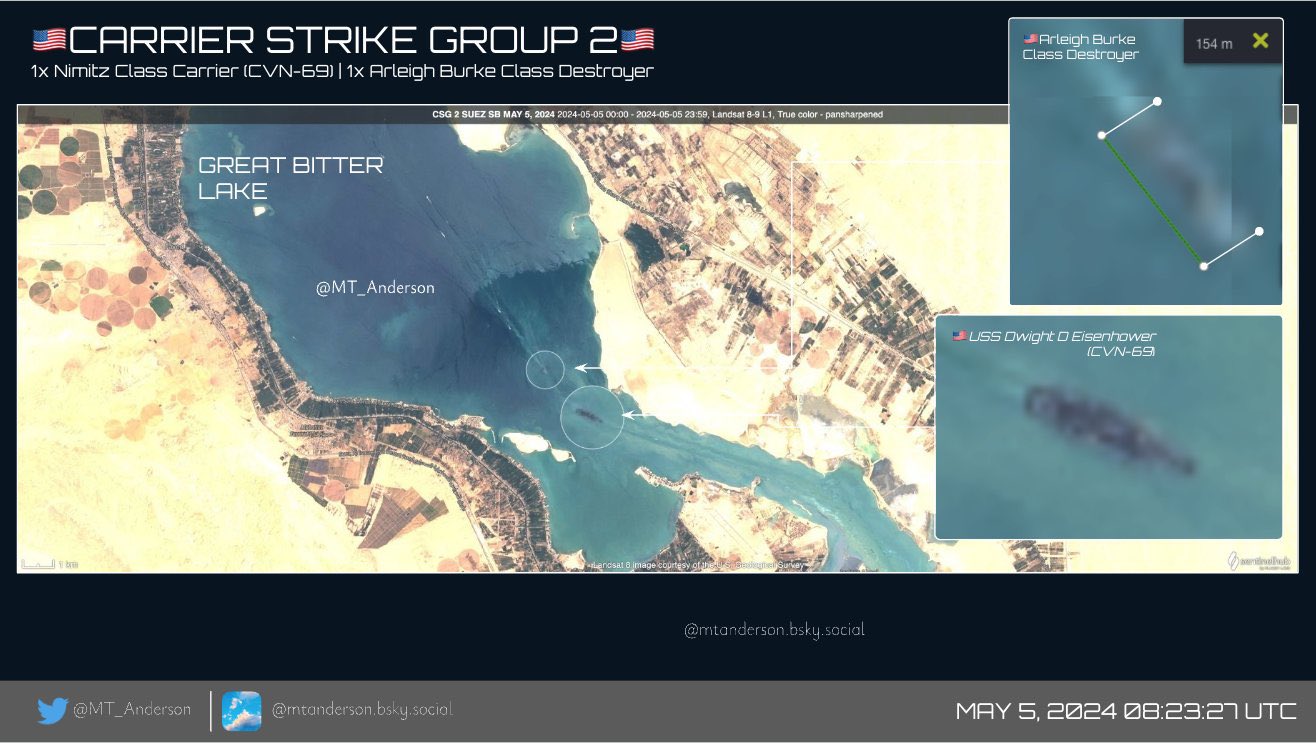Open the Eisenhower carrier close-up inset
This screenshot has height=743, width=1316.
[1108, 428]
